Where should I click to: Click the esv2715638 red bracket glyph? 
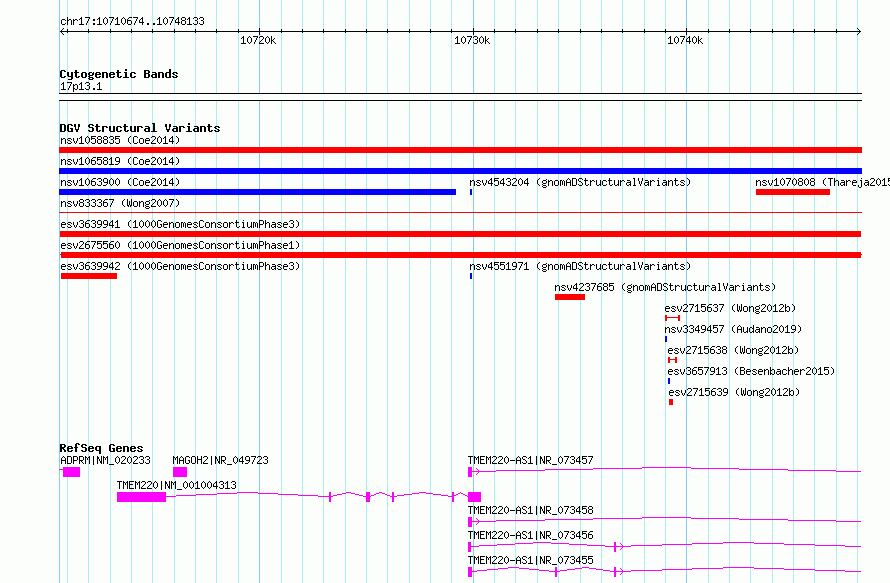pos(673,360)
